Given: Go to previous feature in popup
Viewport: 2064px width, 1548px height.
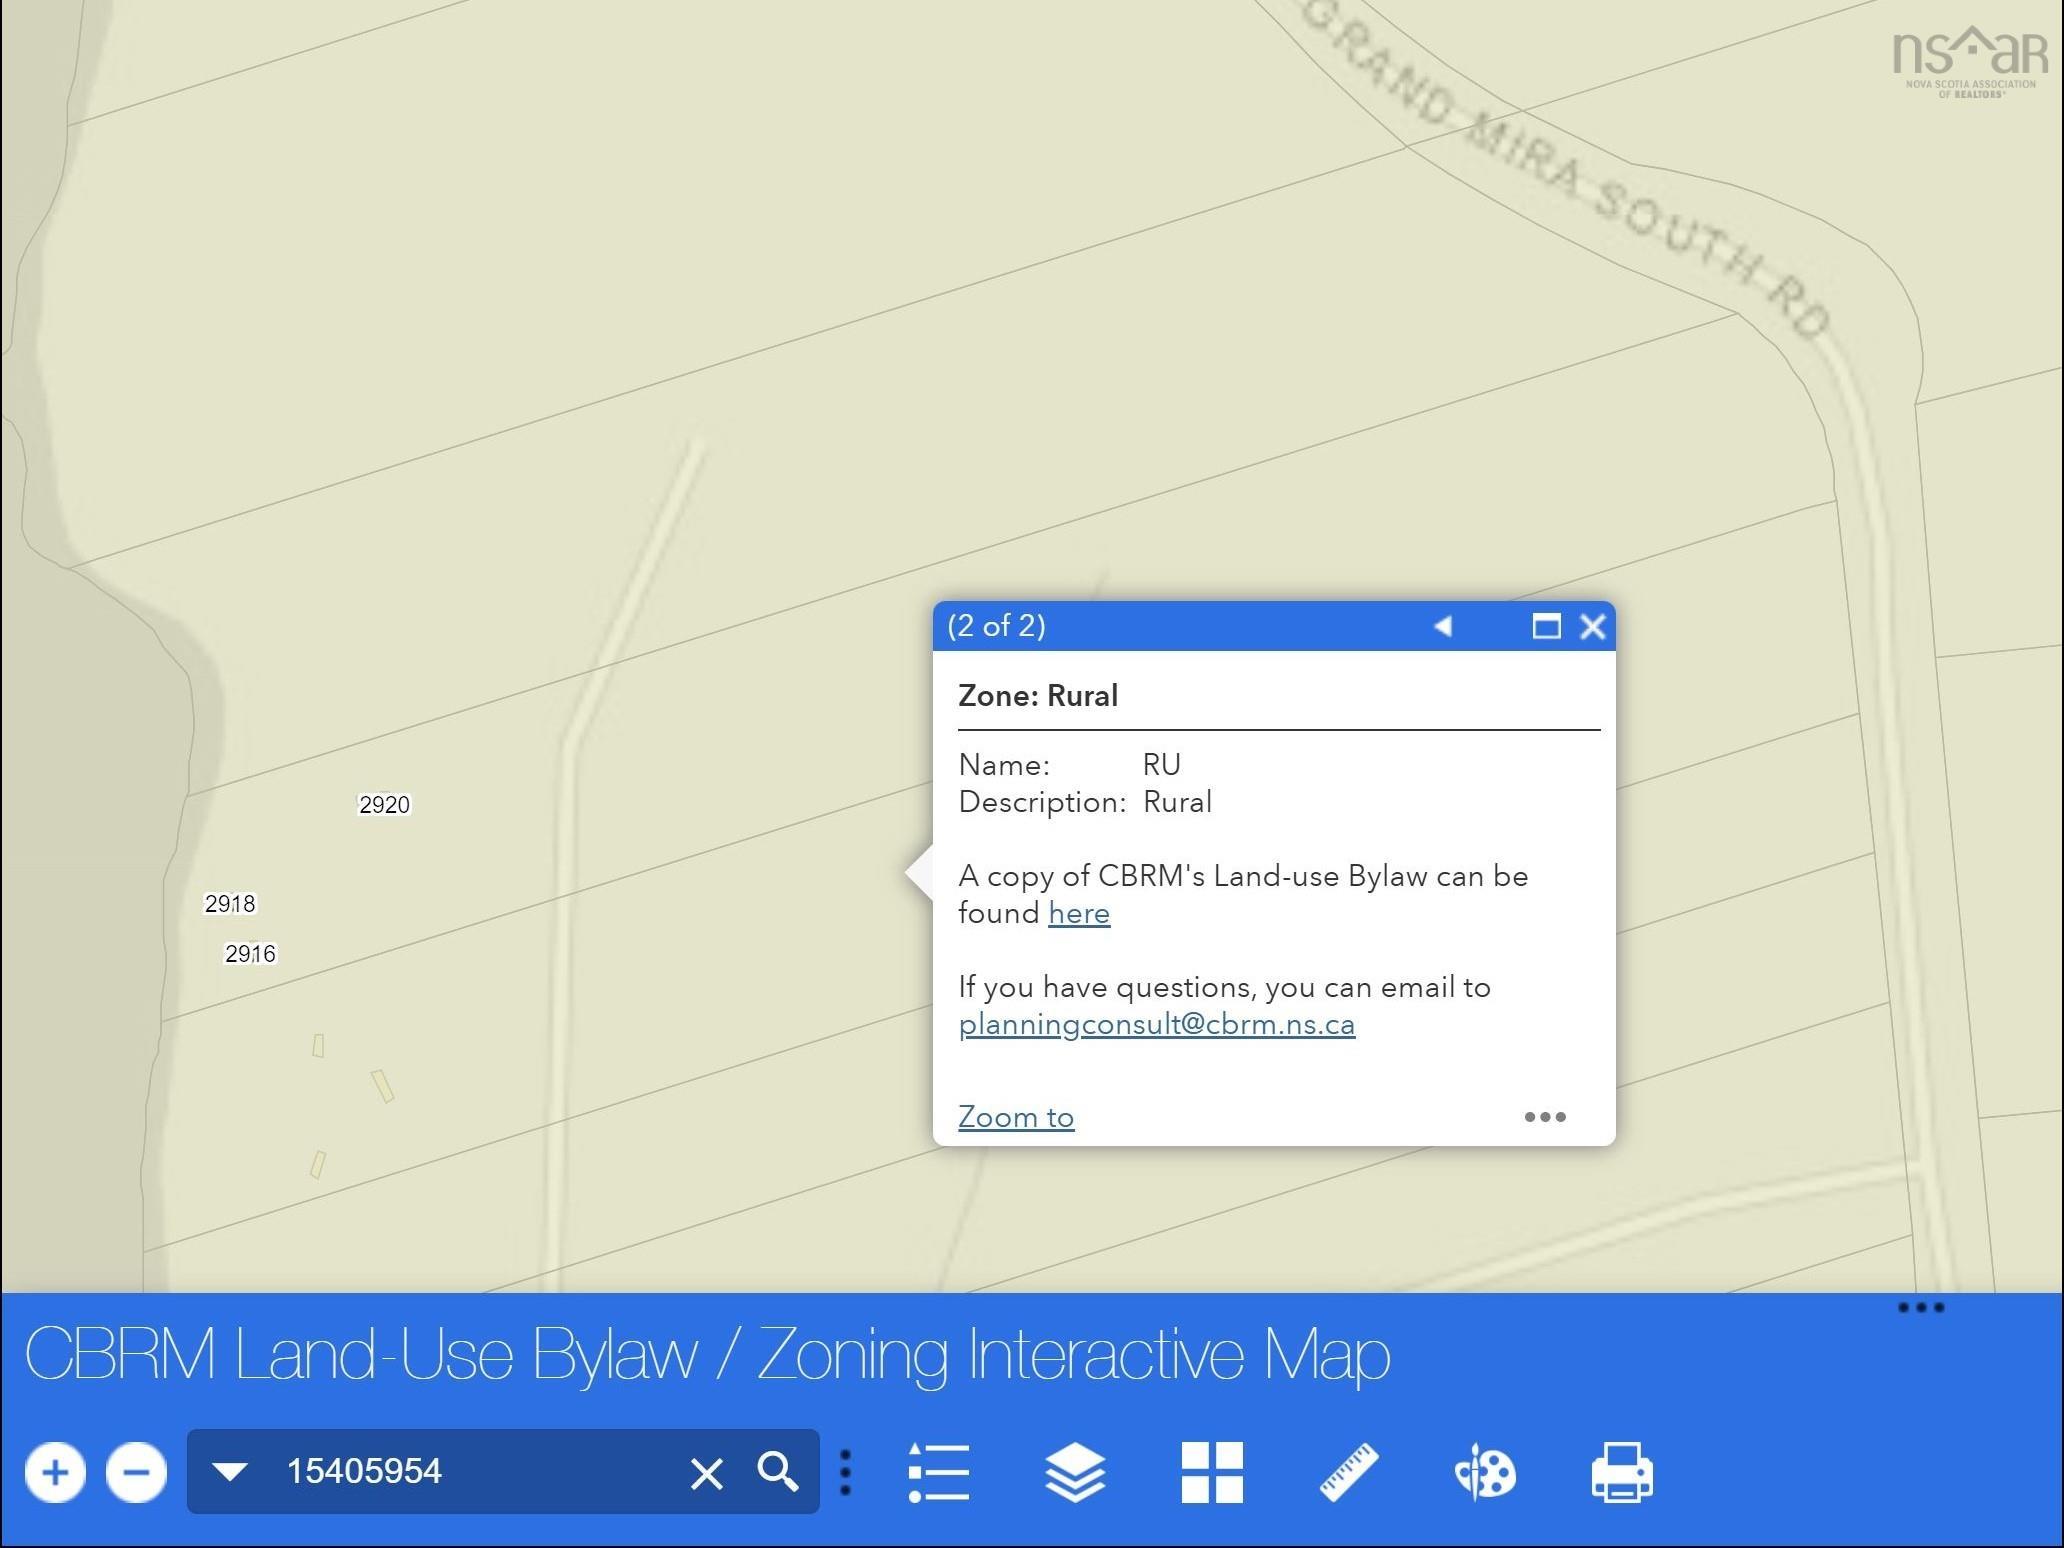Looking at the screenshot, I should click(x=1443, y=626).
